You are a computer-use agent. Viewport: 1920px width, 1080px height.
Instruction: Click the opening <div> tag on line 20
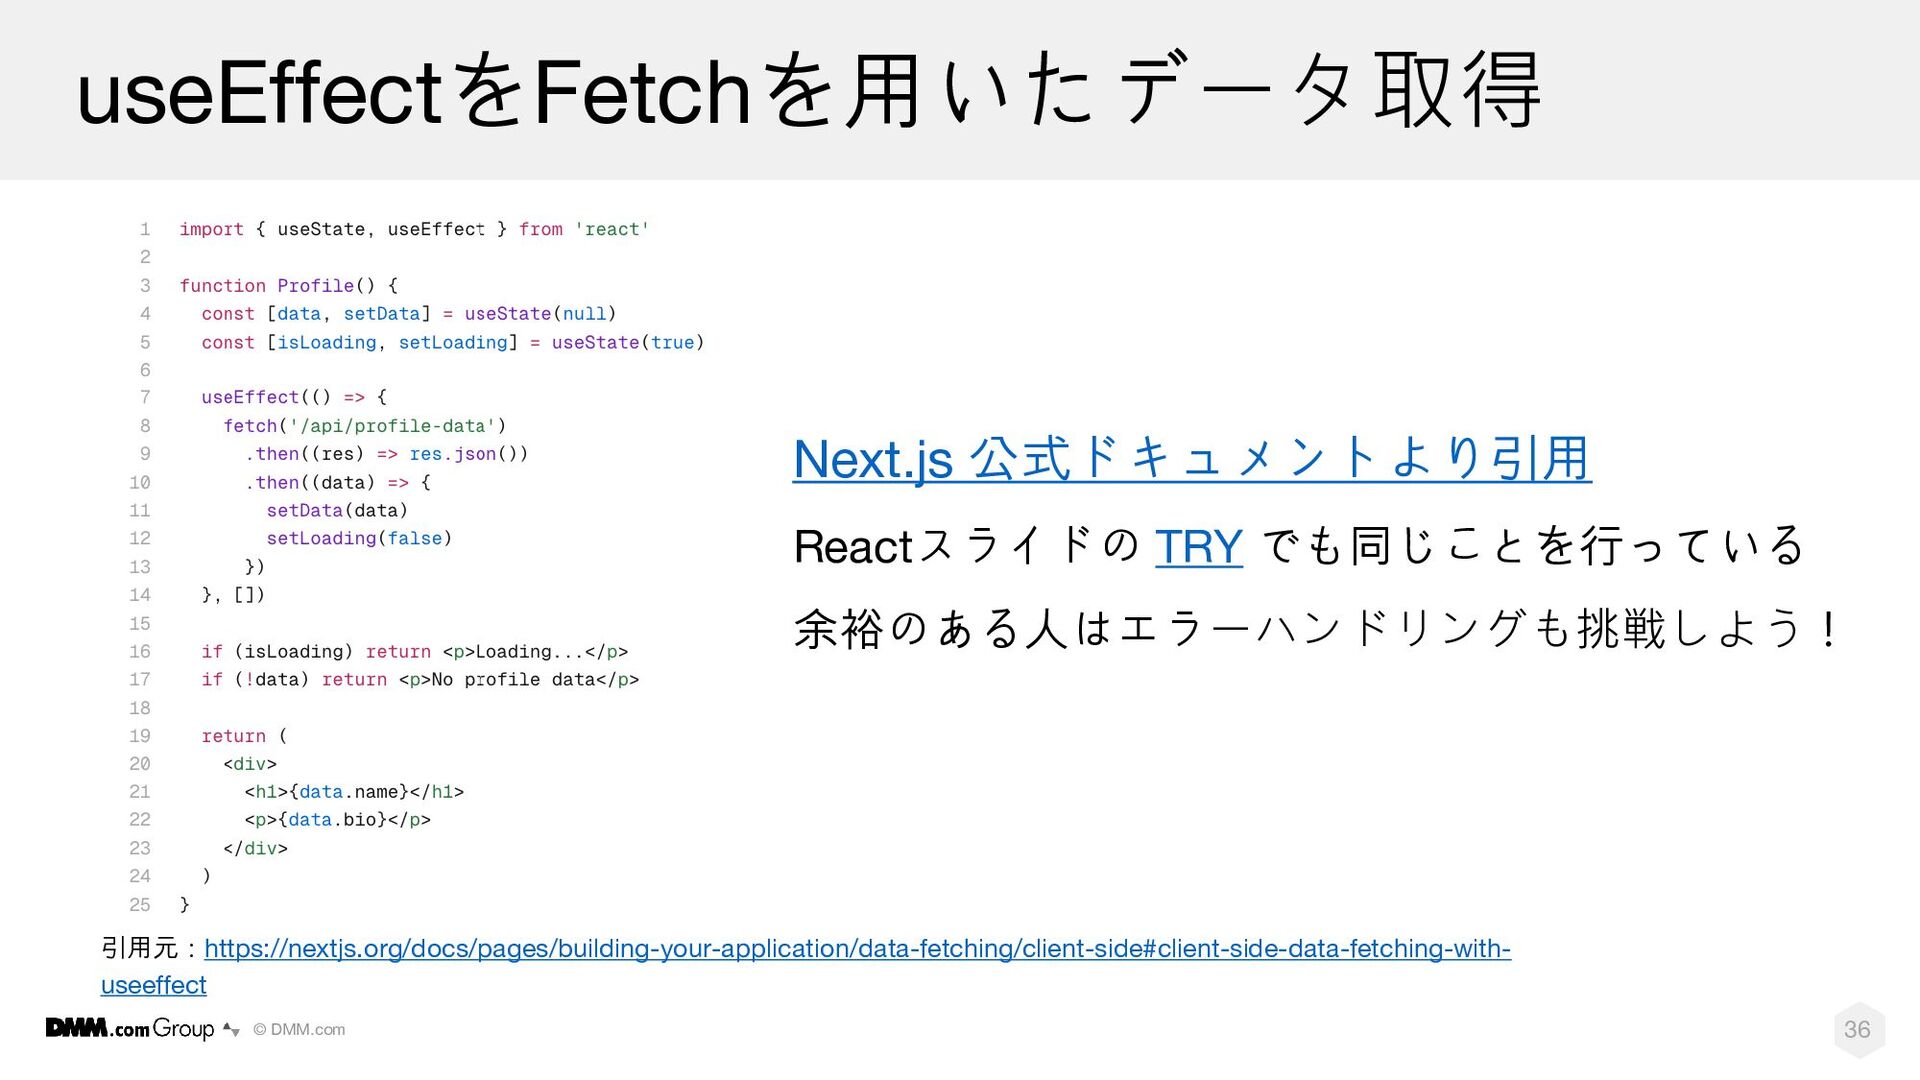[250, 764]
